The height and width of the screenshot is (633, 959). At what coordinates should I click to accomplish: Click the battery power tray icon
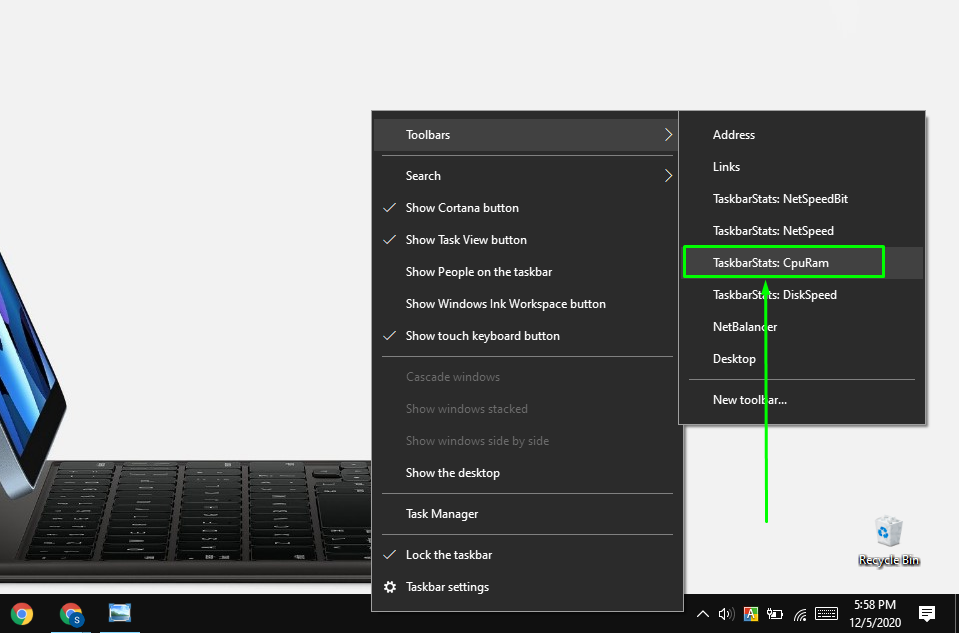[x=776, y=613]
